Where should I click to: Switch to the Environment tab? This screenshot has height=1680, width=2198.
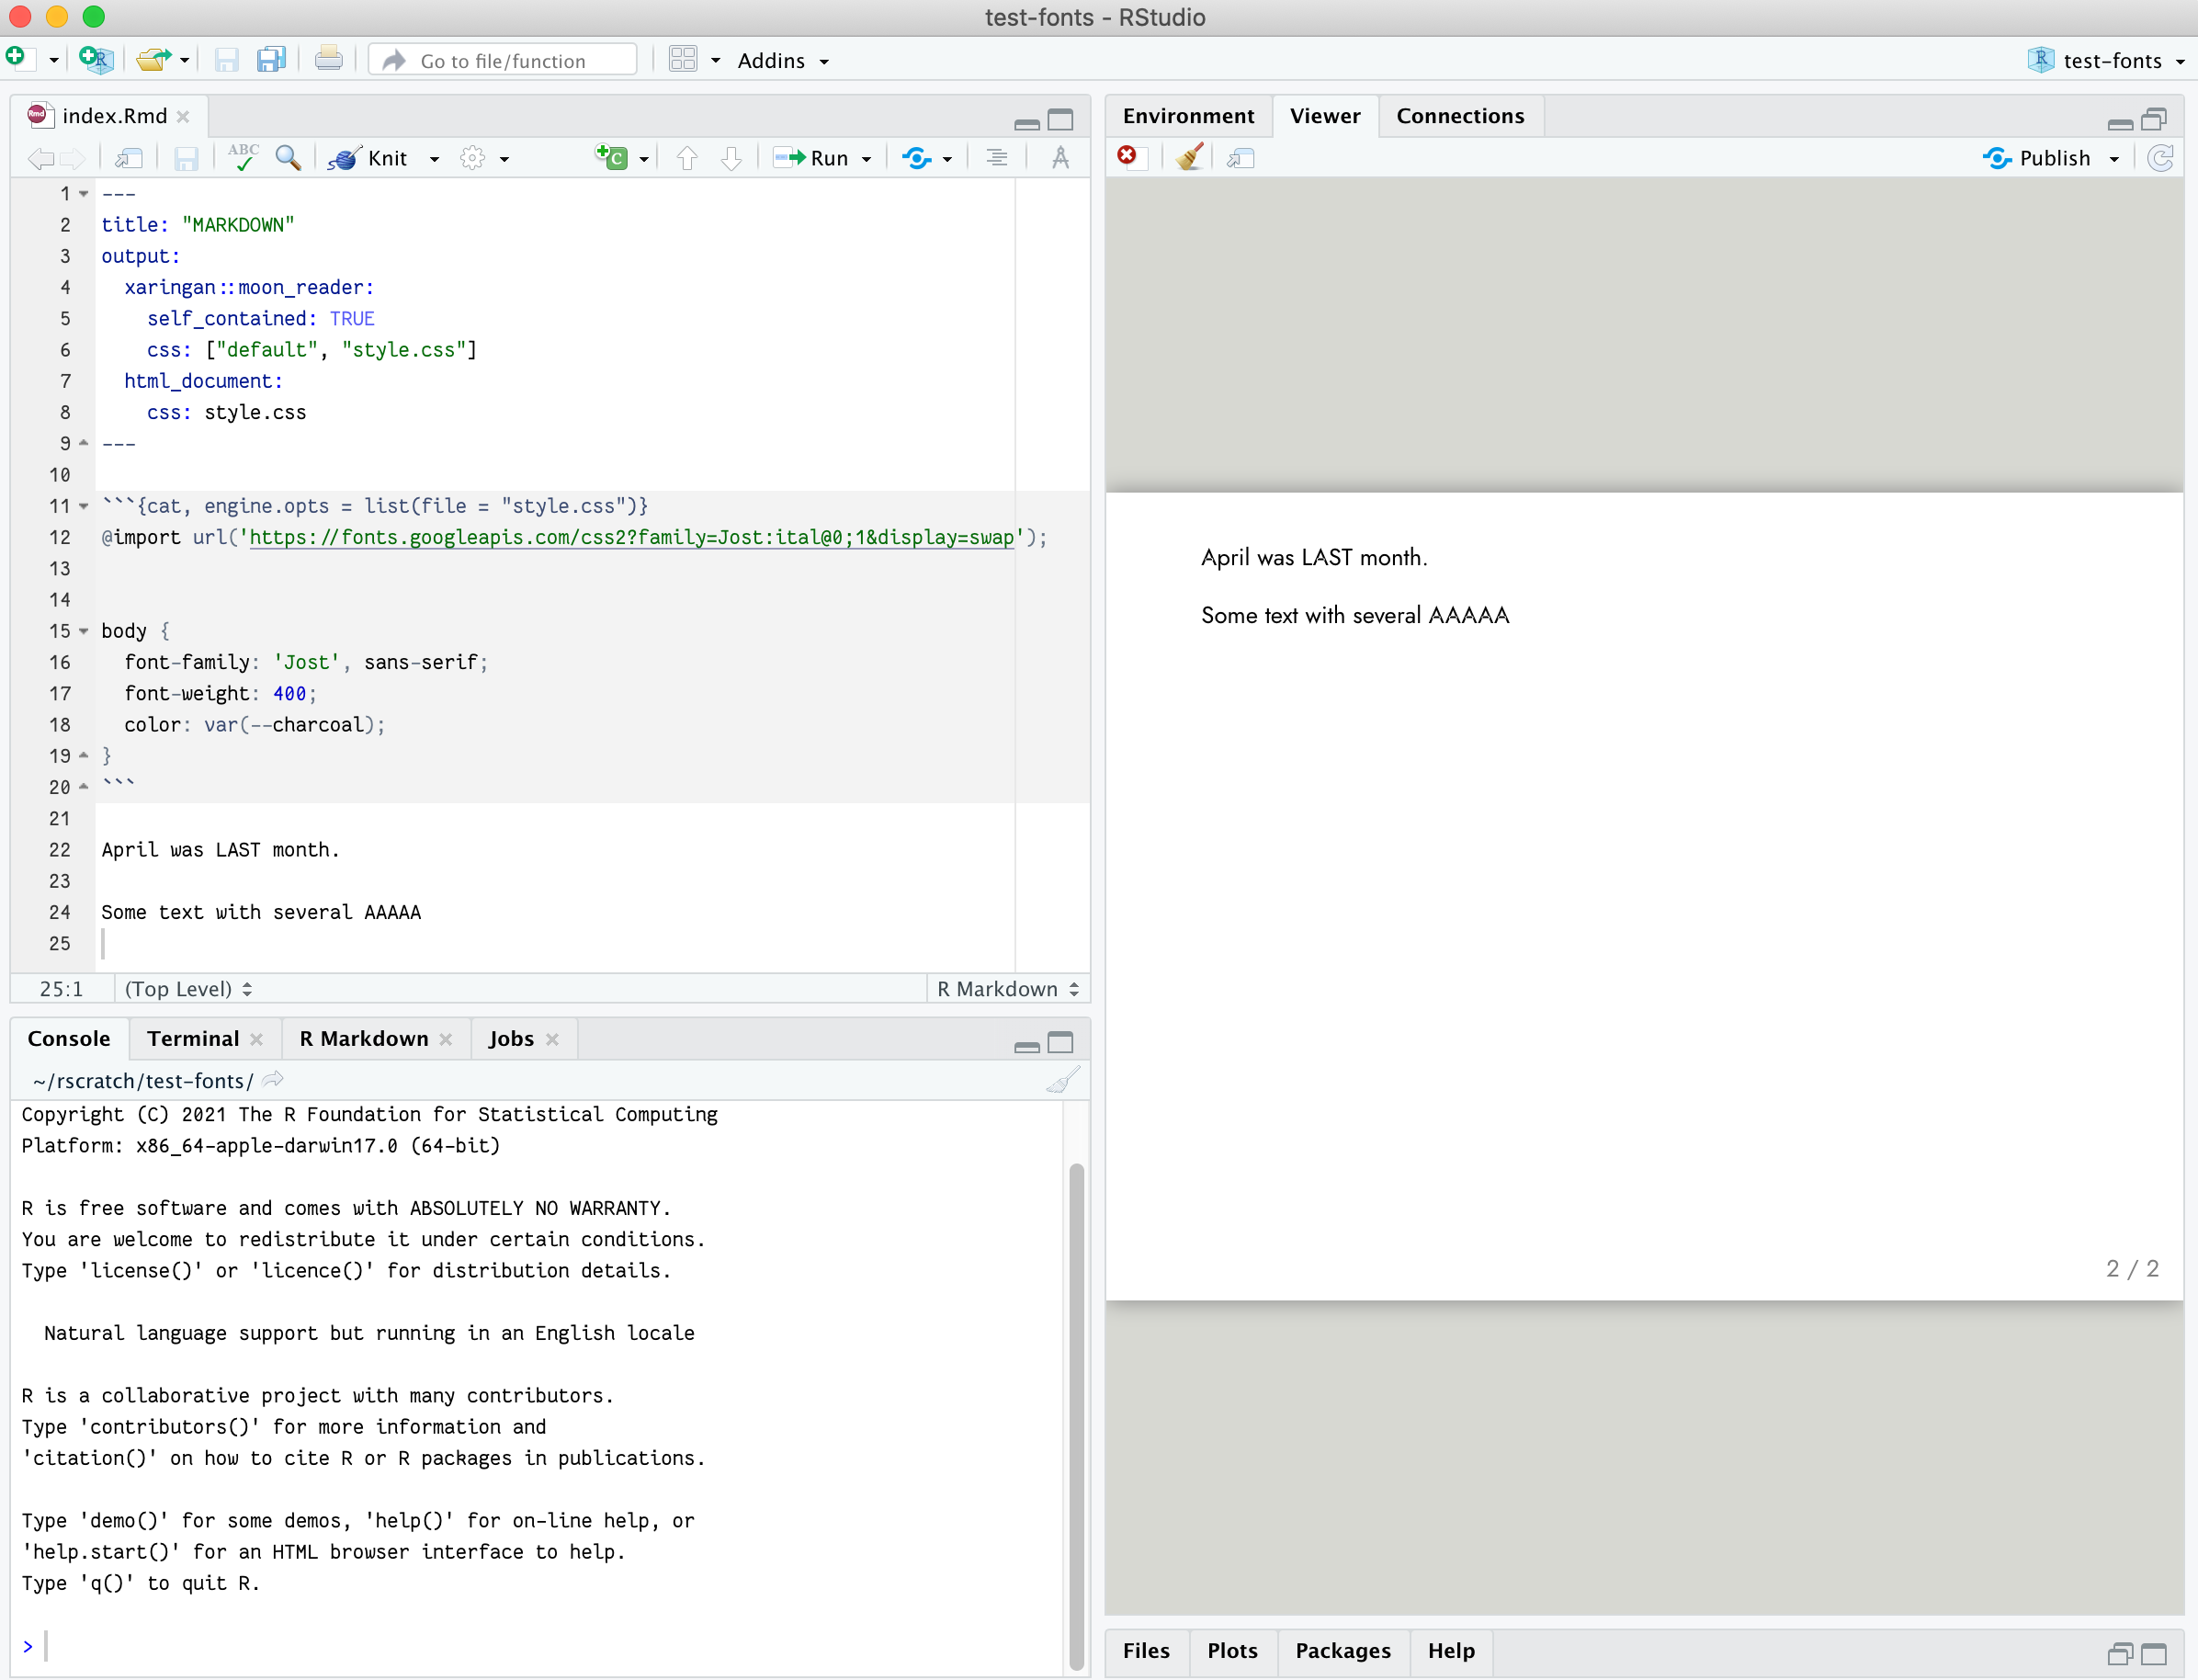tap(1188, 115)
